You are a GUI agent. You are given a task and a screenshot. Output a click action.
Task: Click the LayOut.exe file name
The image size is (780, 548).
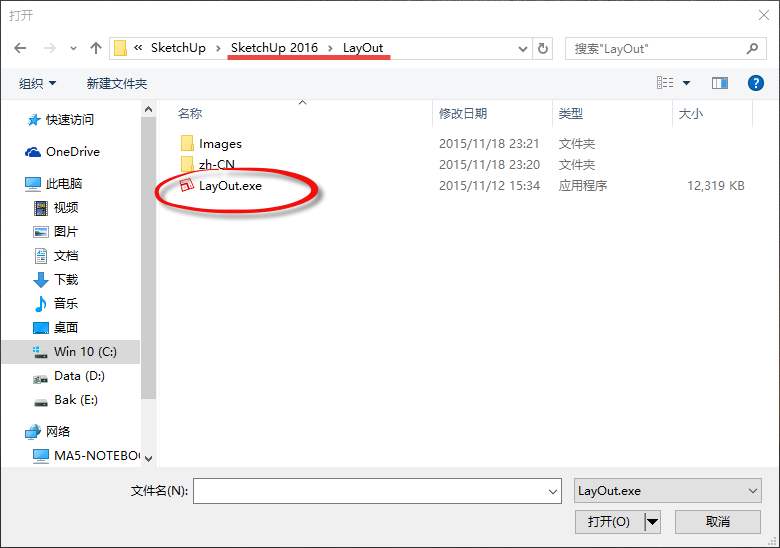[x=230, y=185]
